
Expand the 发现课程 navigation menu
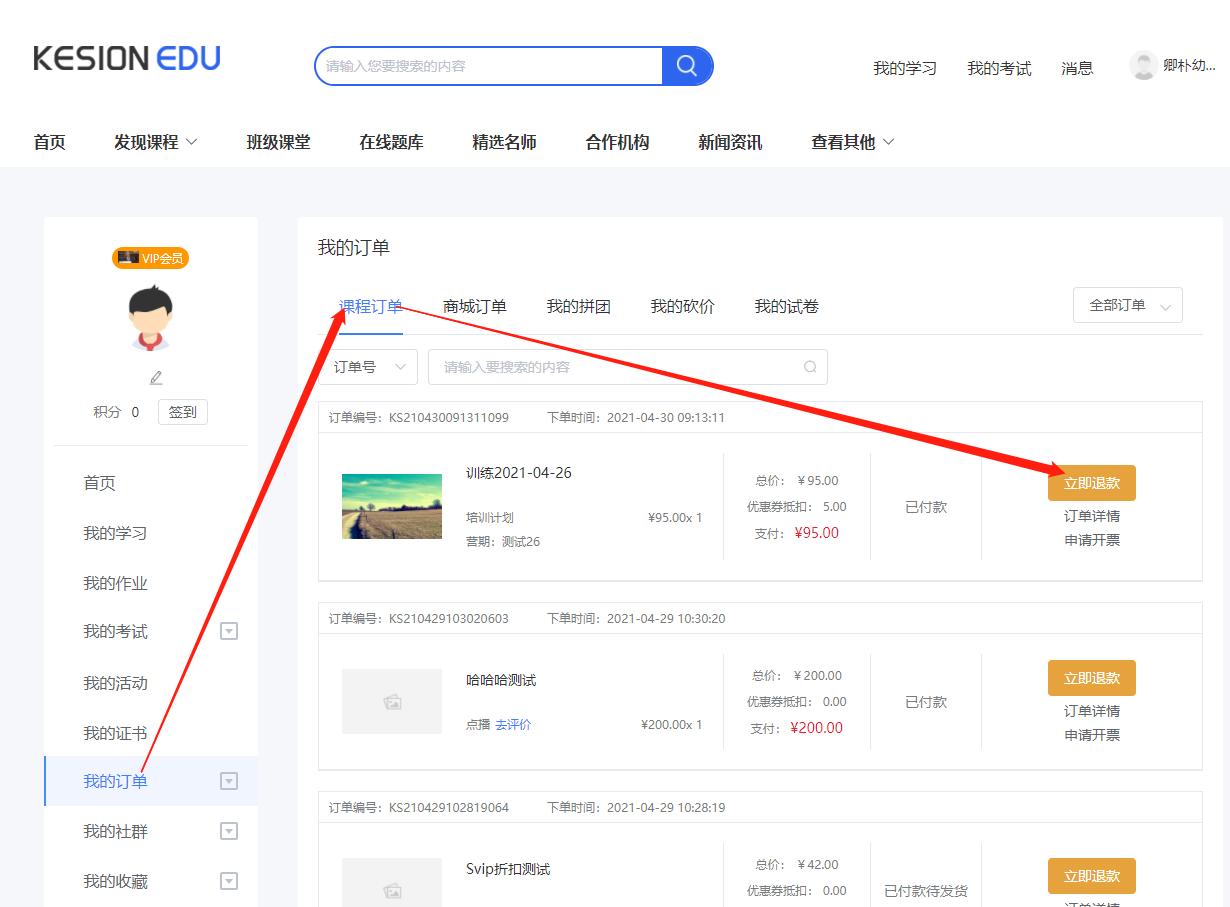pos(156,142)
